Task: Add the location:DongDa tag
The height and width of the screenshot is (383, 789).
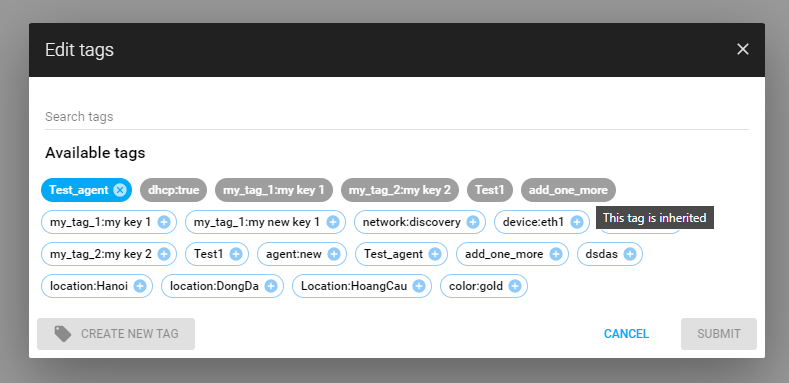Action: pos(271,286)
